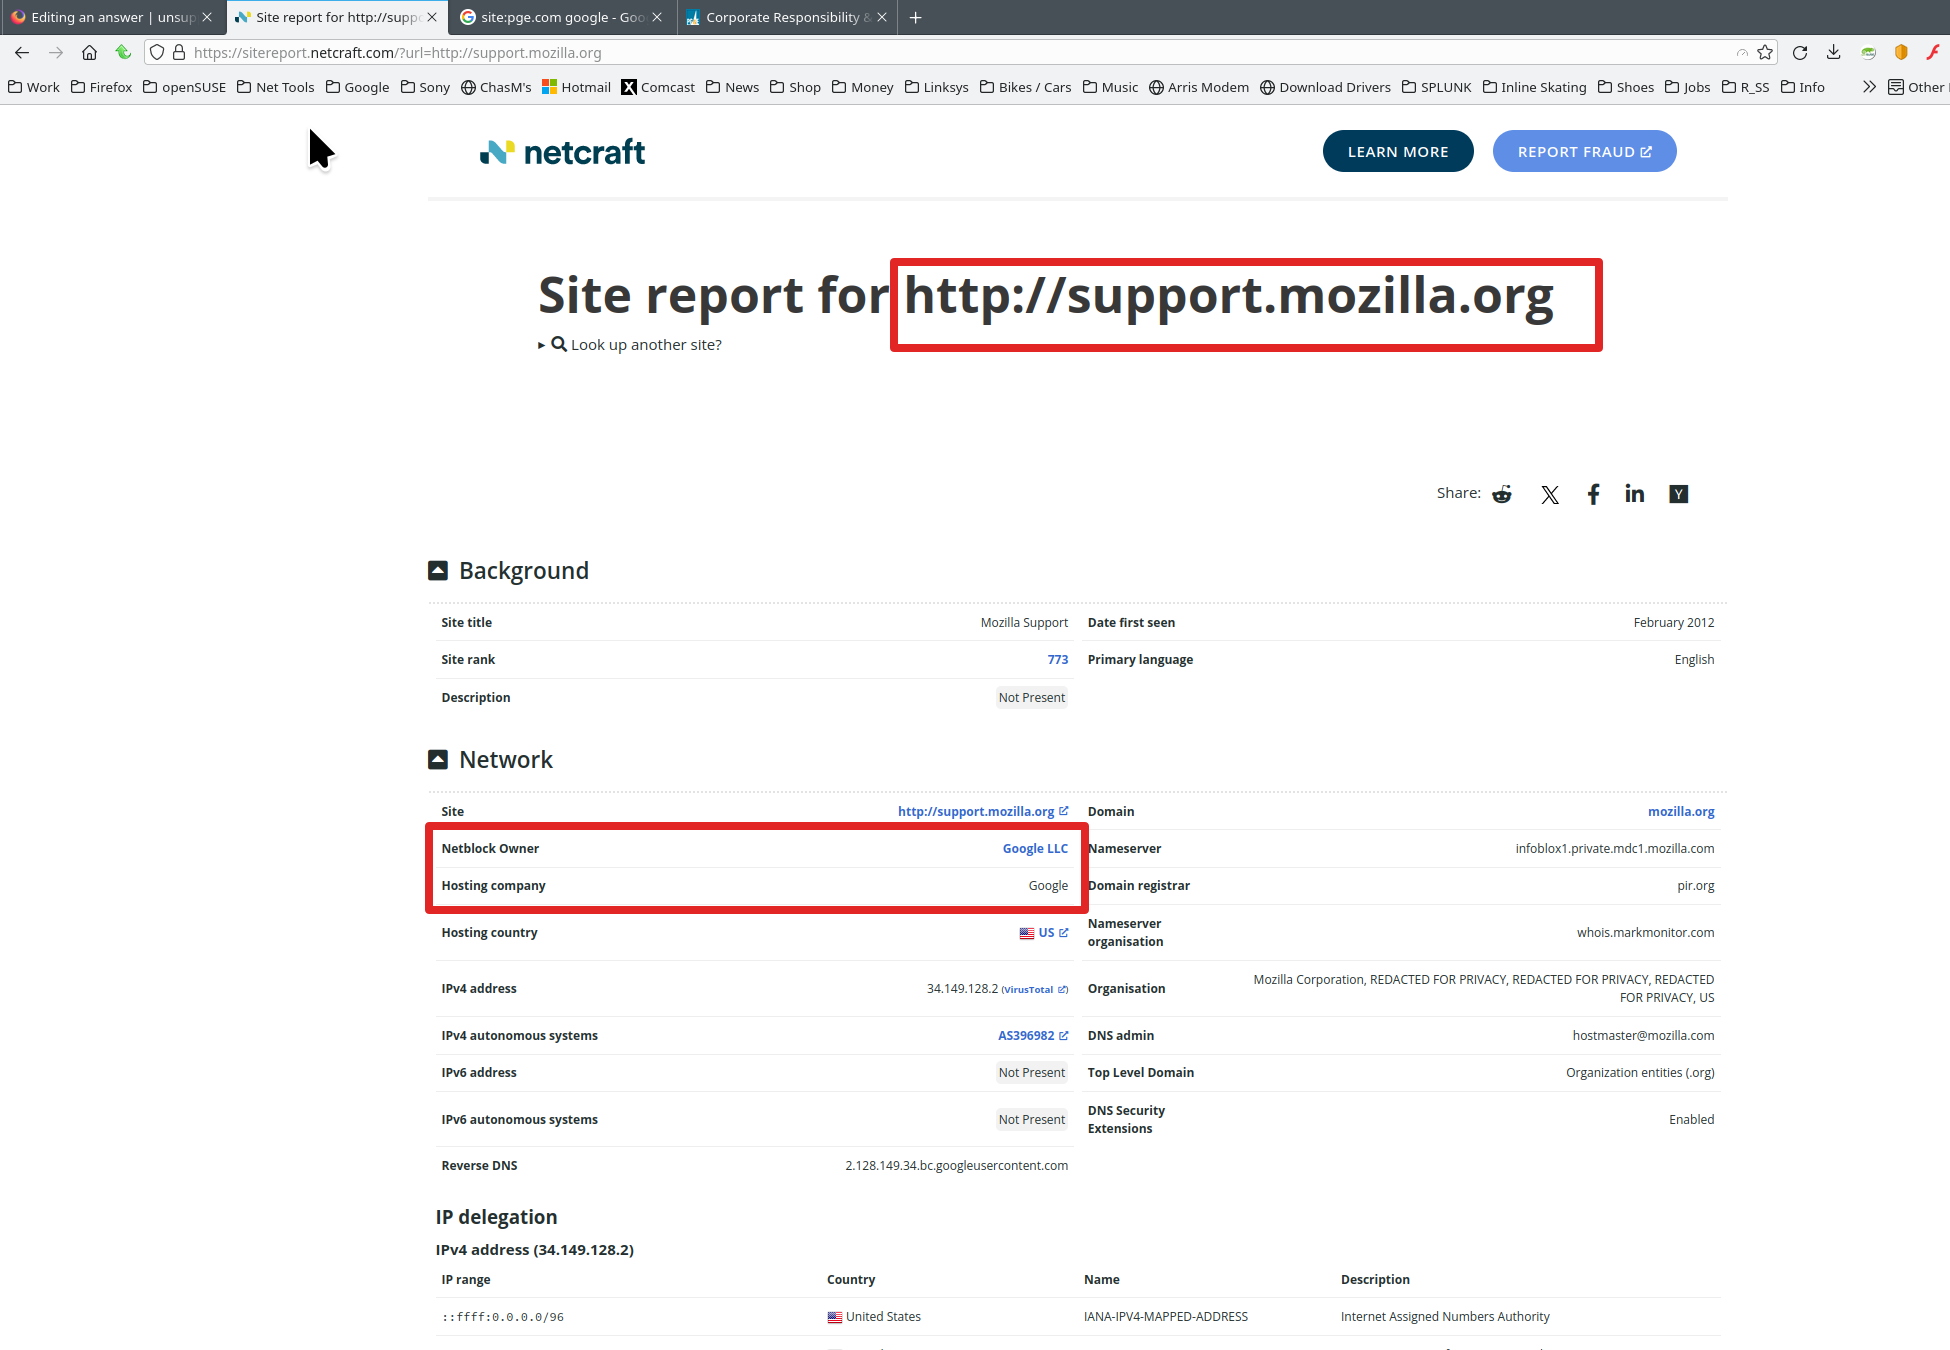Image resolution: width=1950 pixels, height=1350 pixels.
Task: Share report on X icon
Action: 1550,494
